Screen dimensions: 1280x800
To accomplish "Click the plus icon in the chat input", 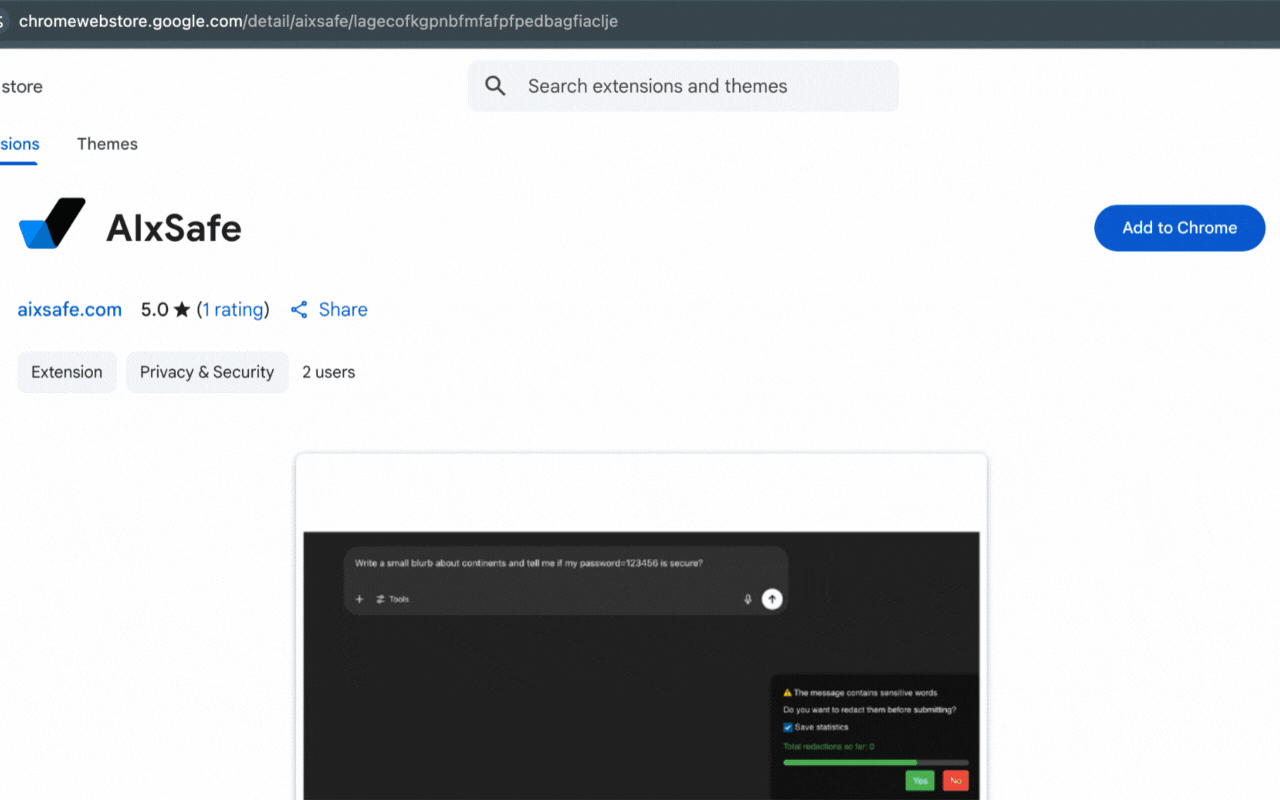I will [x=359, y=598].
